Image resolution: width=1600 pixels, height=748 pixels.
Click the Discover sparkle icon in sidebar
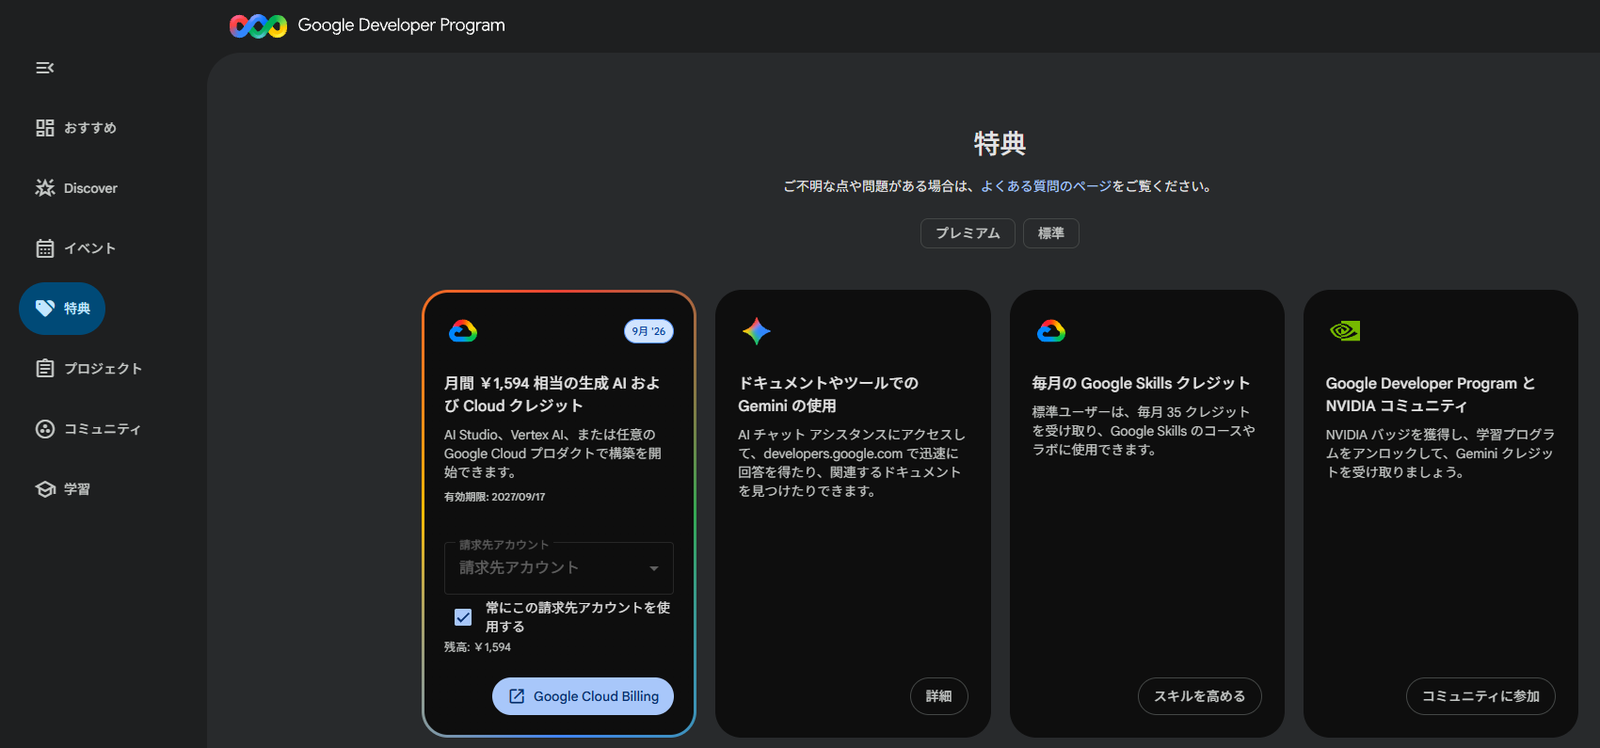[45, 188]
